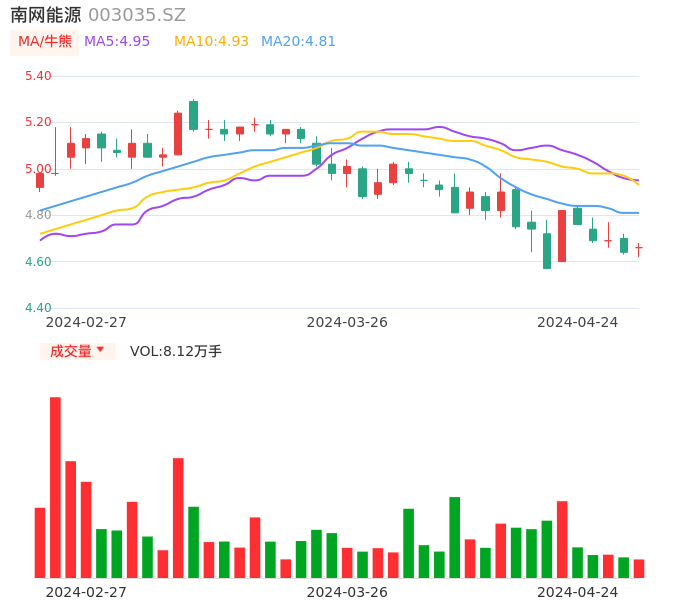686x606 pixels.
Task: Click the 2024-04-24 date under volume chart
Action: point(577,592)
